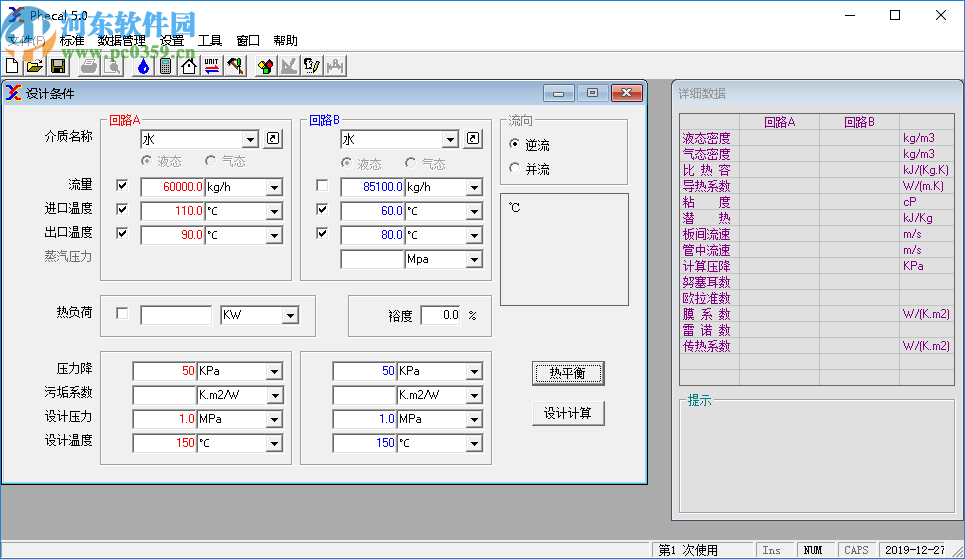Click the person with pencil icon
The height and width of the screenshot is (559, 965).
(x=311, y=66)
